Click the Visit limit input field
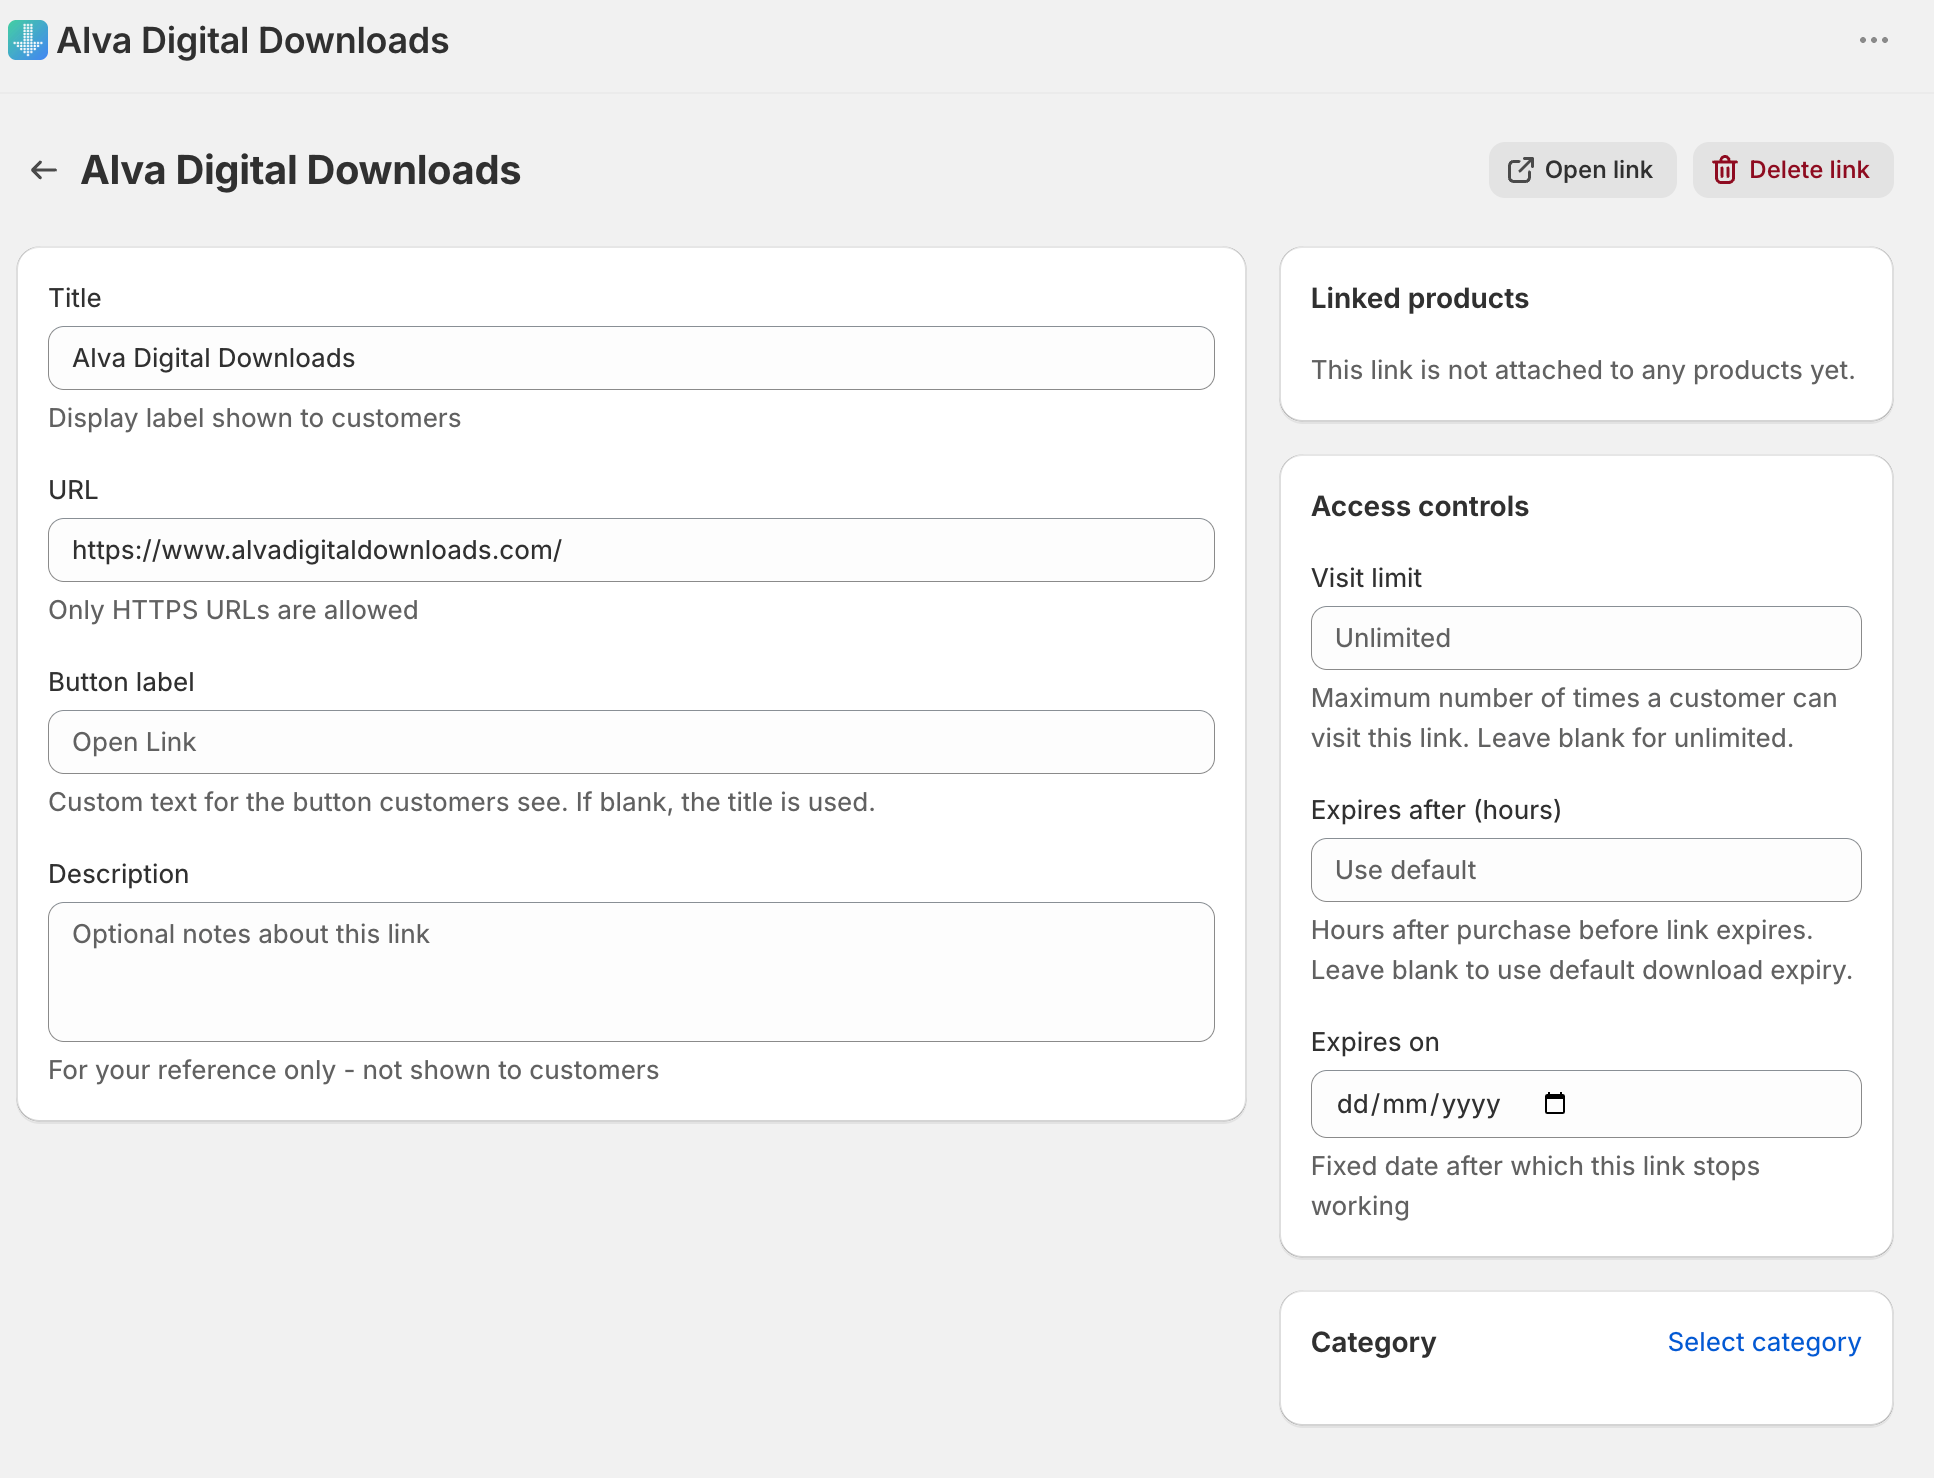This screenshot has height=1478, width=1934. point(1586,638)
